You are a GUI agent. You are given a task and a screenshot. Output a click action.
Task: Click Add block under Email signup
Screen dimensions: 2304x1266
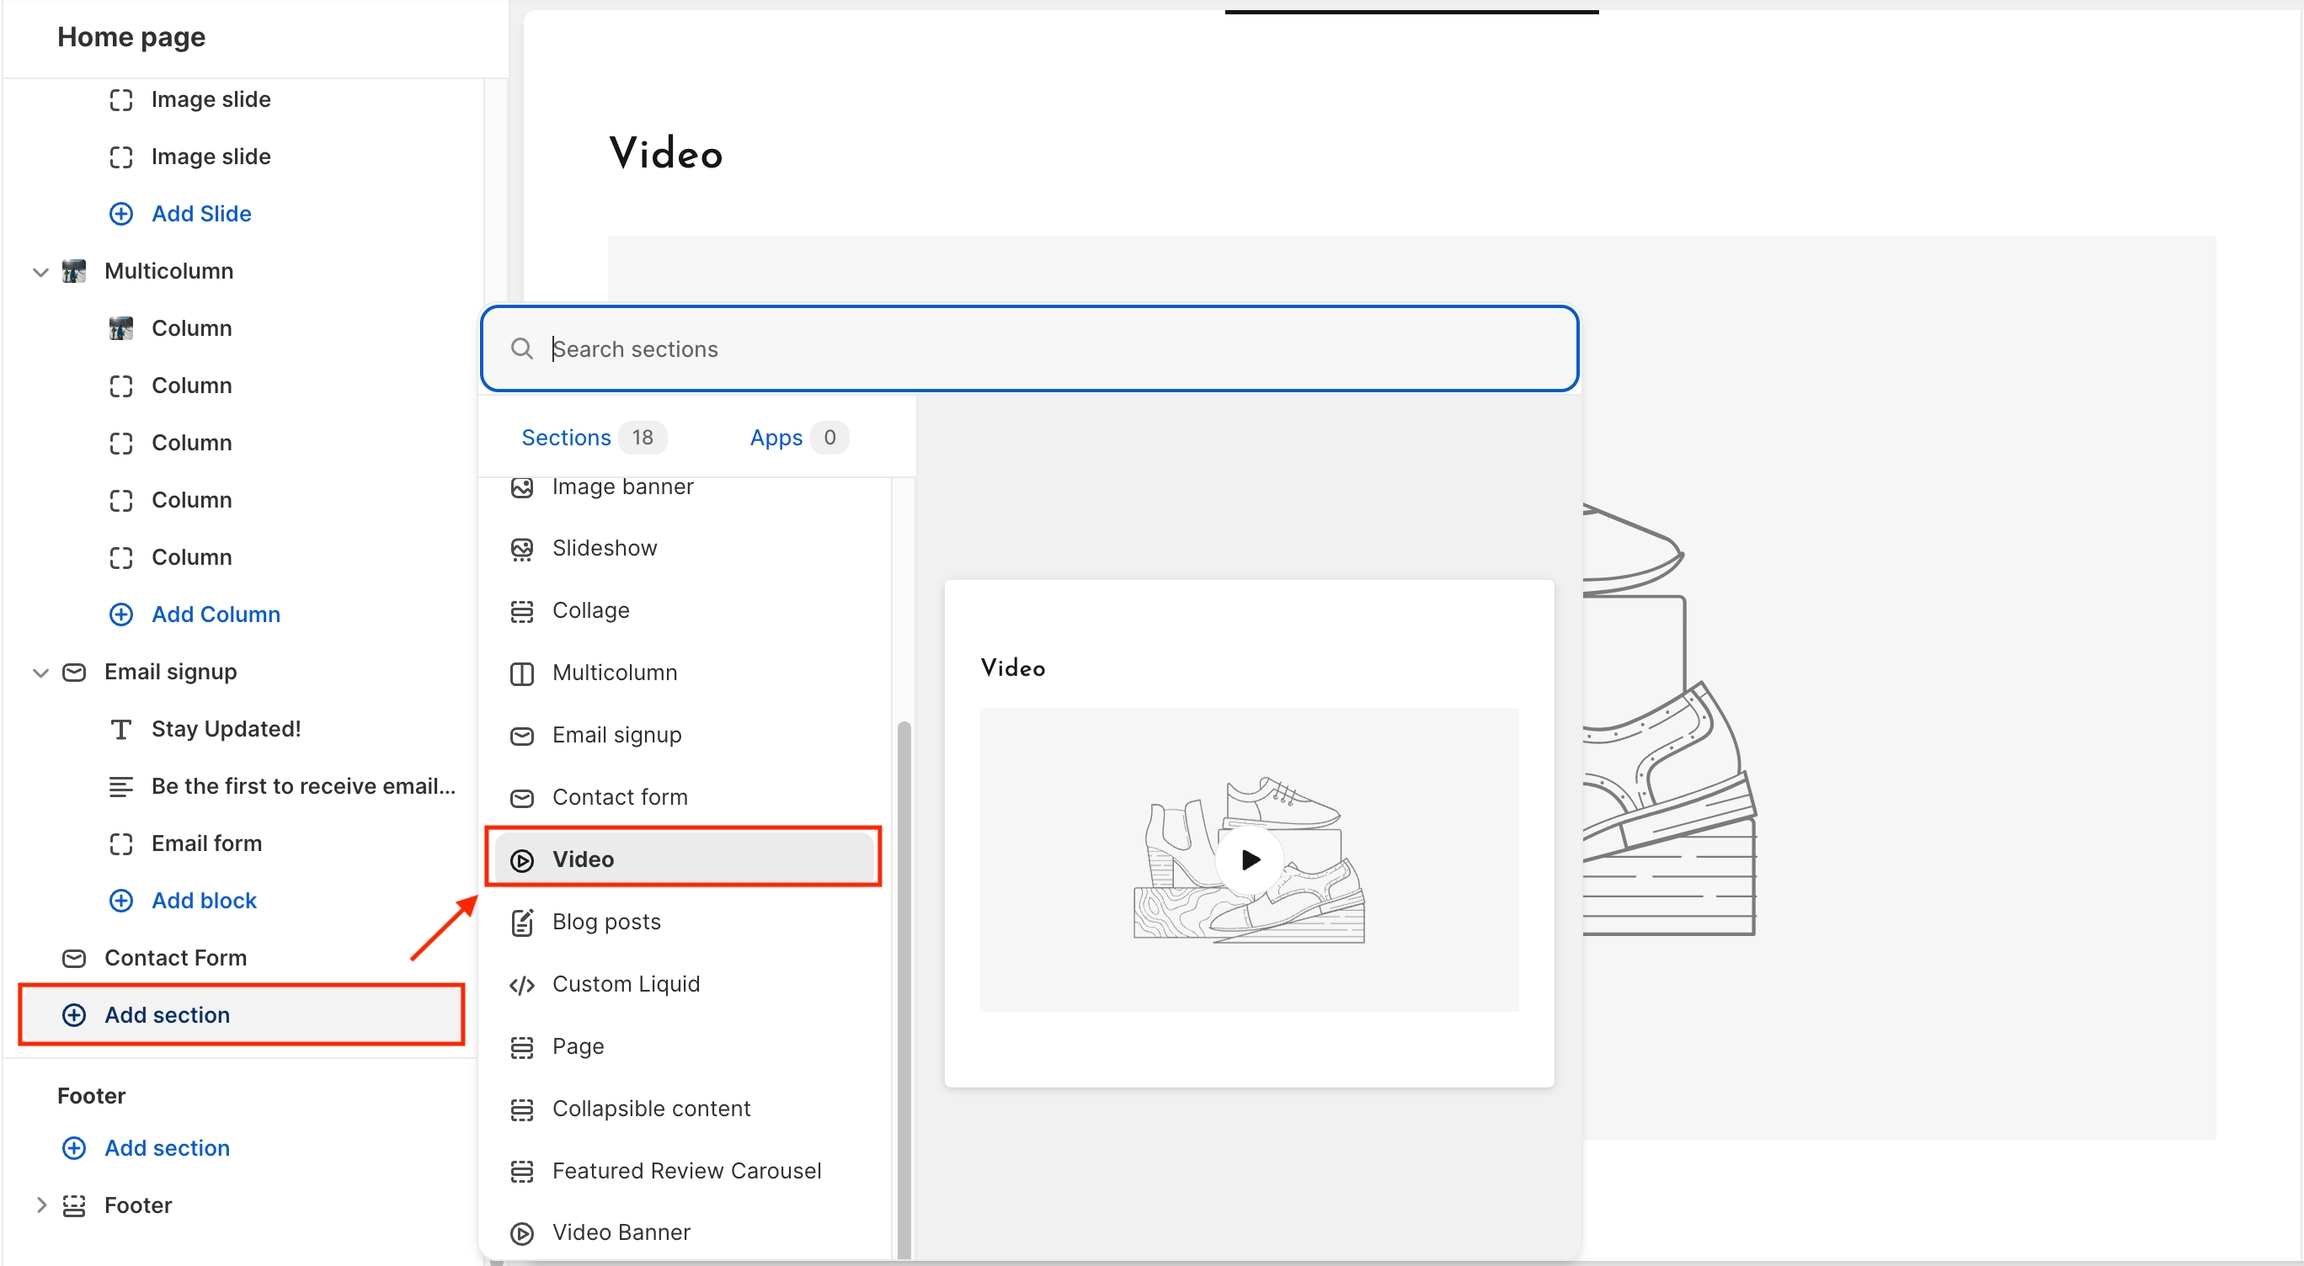click(204, 901)
